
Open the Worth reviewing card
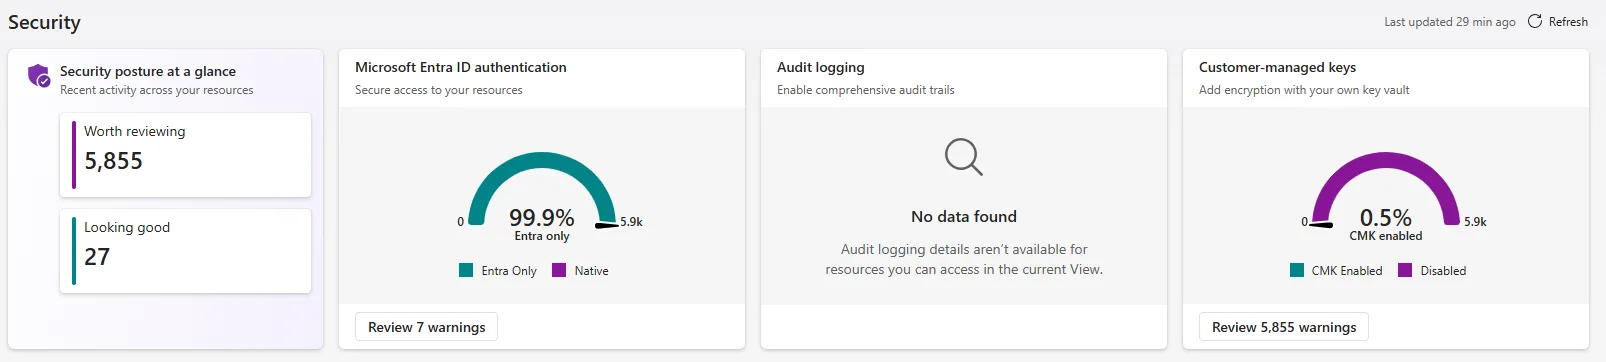click(186, 155)
